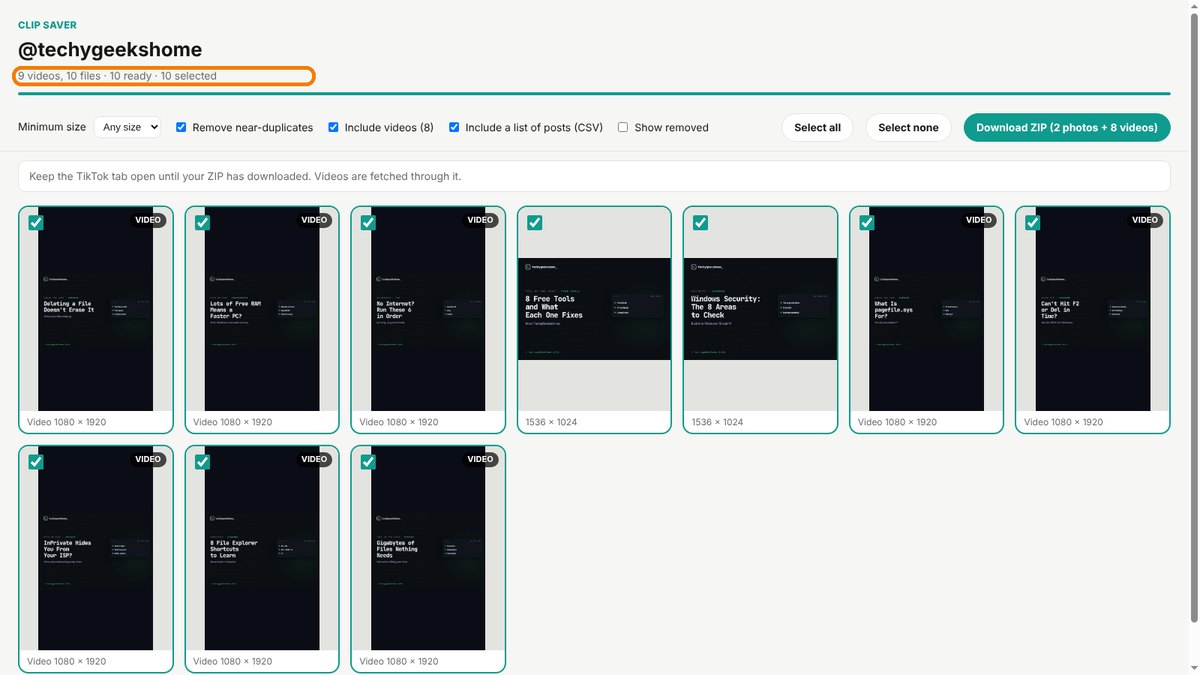
Task: Open the 'Deleting a File Doesn't Erase It' thumbnail
Action: (96, 309)
